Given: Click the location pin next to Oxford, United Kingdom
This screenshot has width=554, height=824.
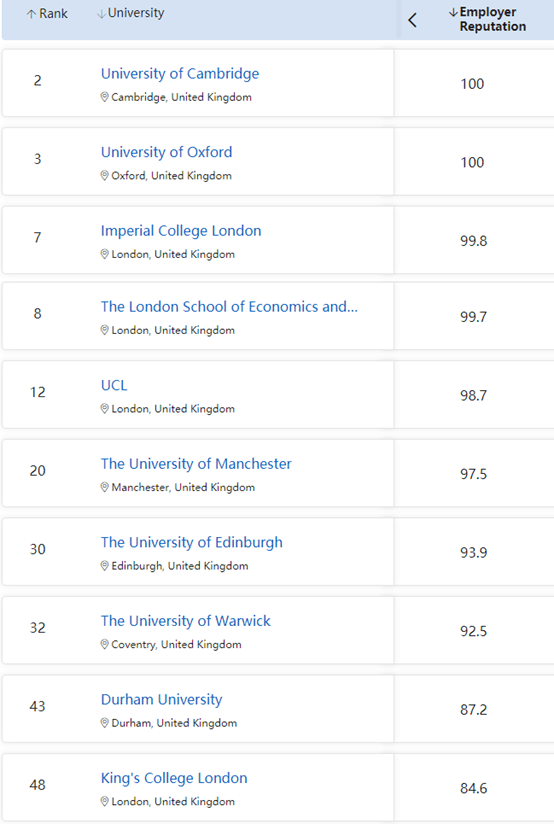Looking at the screenshot, I should point(105,176).
